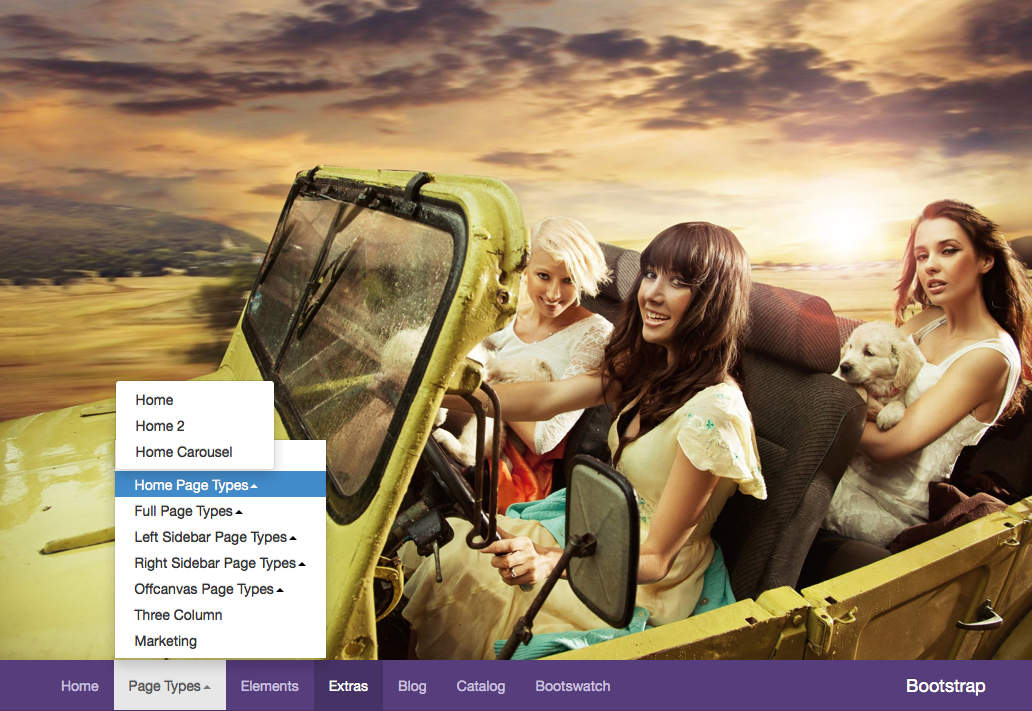Expand Offcanvas Page Types submenu
Screen dimensions: 1032x711
click(x=220, y=589)
